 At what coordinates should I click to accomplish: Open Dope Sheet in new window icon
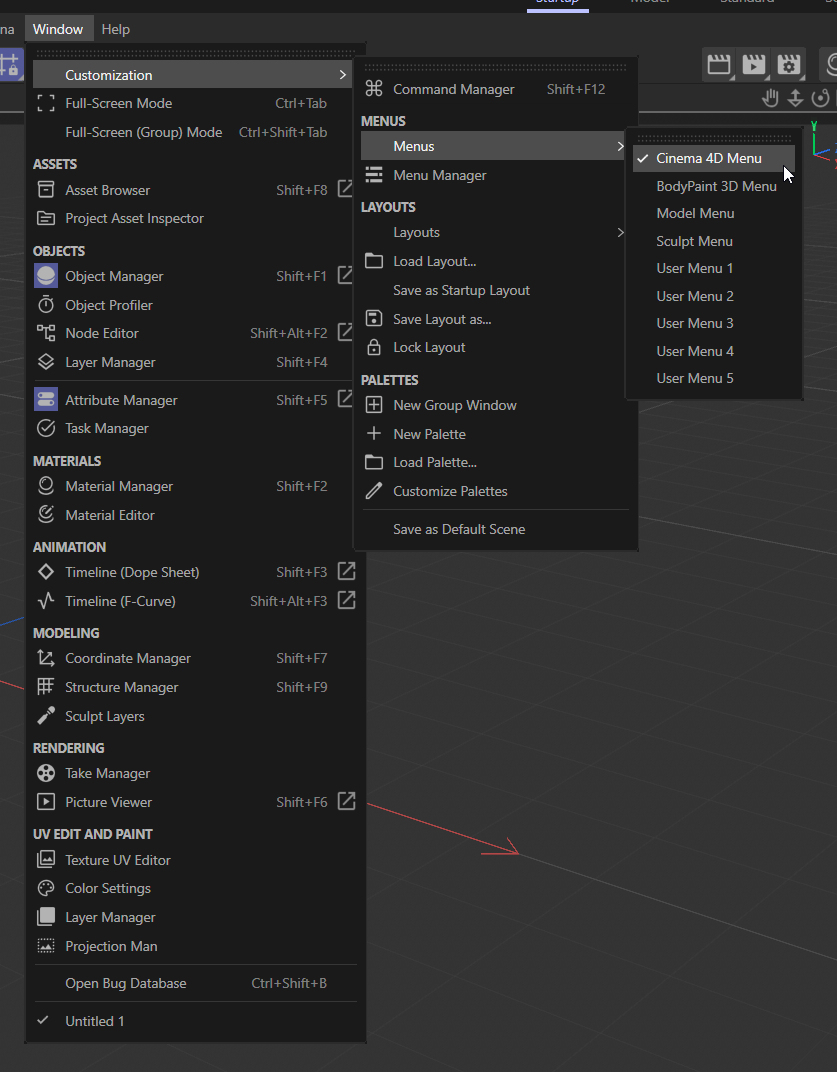point(347,571)
